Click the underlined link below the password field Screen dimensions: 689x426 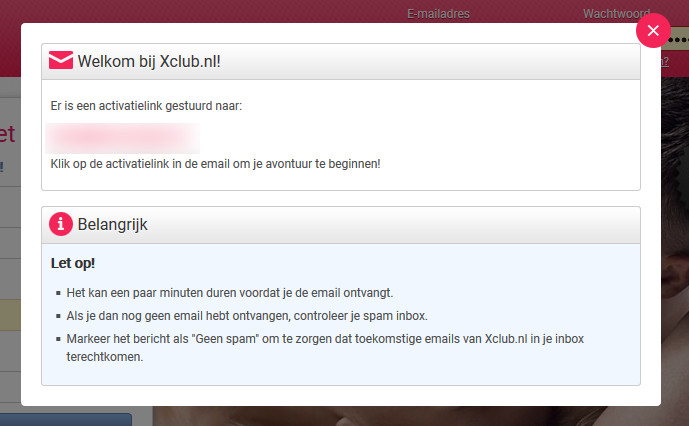click(665, 60)
